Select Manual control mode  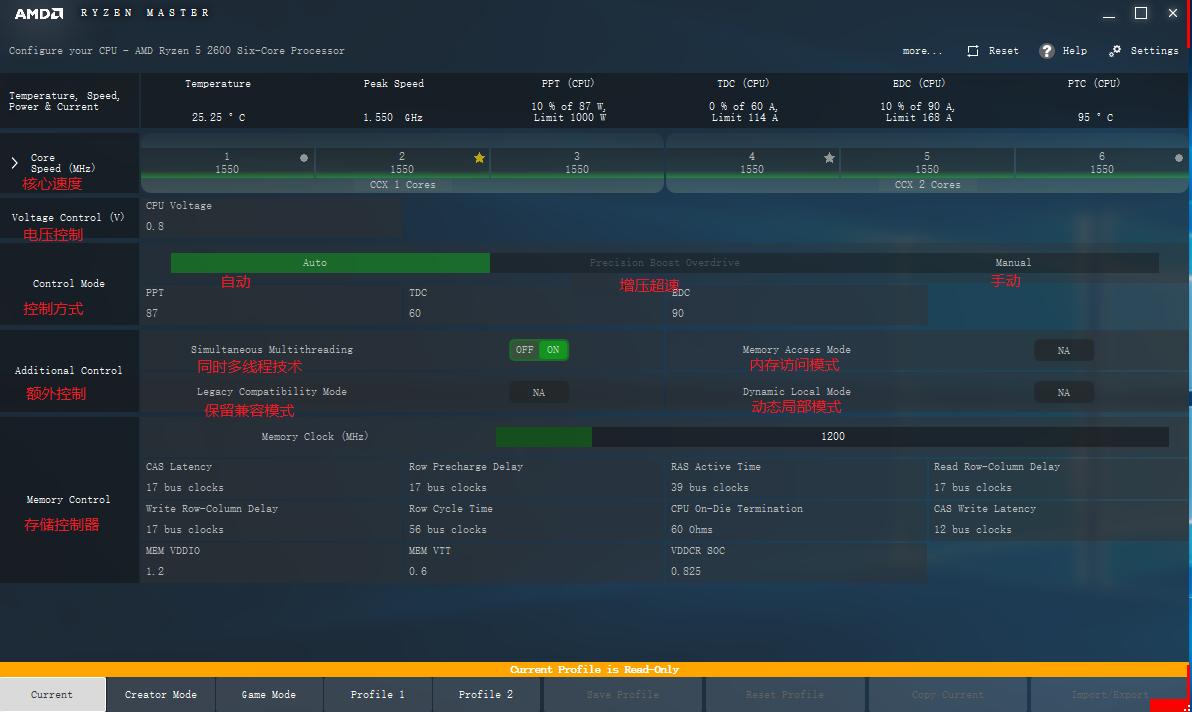click(1013, 263)
